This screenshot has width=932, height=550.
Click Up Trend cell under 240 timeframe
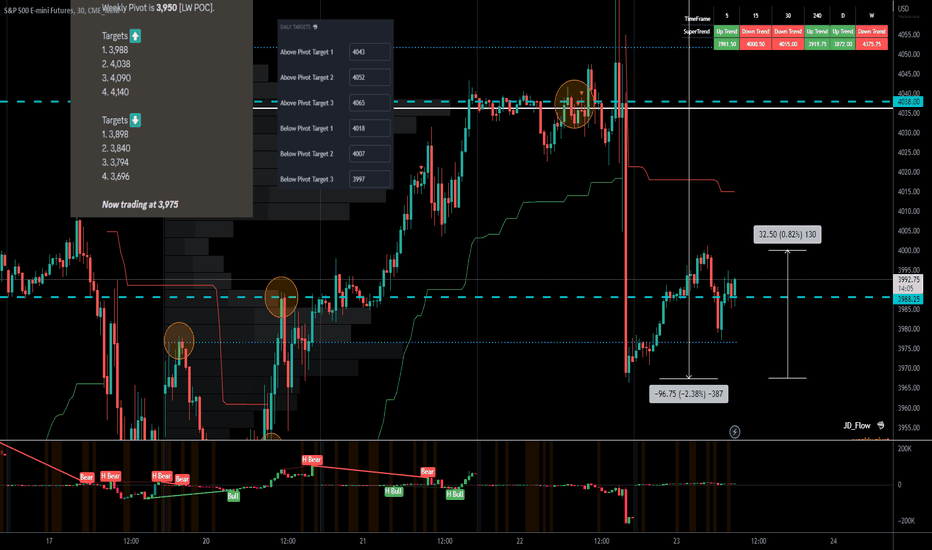click(x=817, y=32)
